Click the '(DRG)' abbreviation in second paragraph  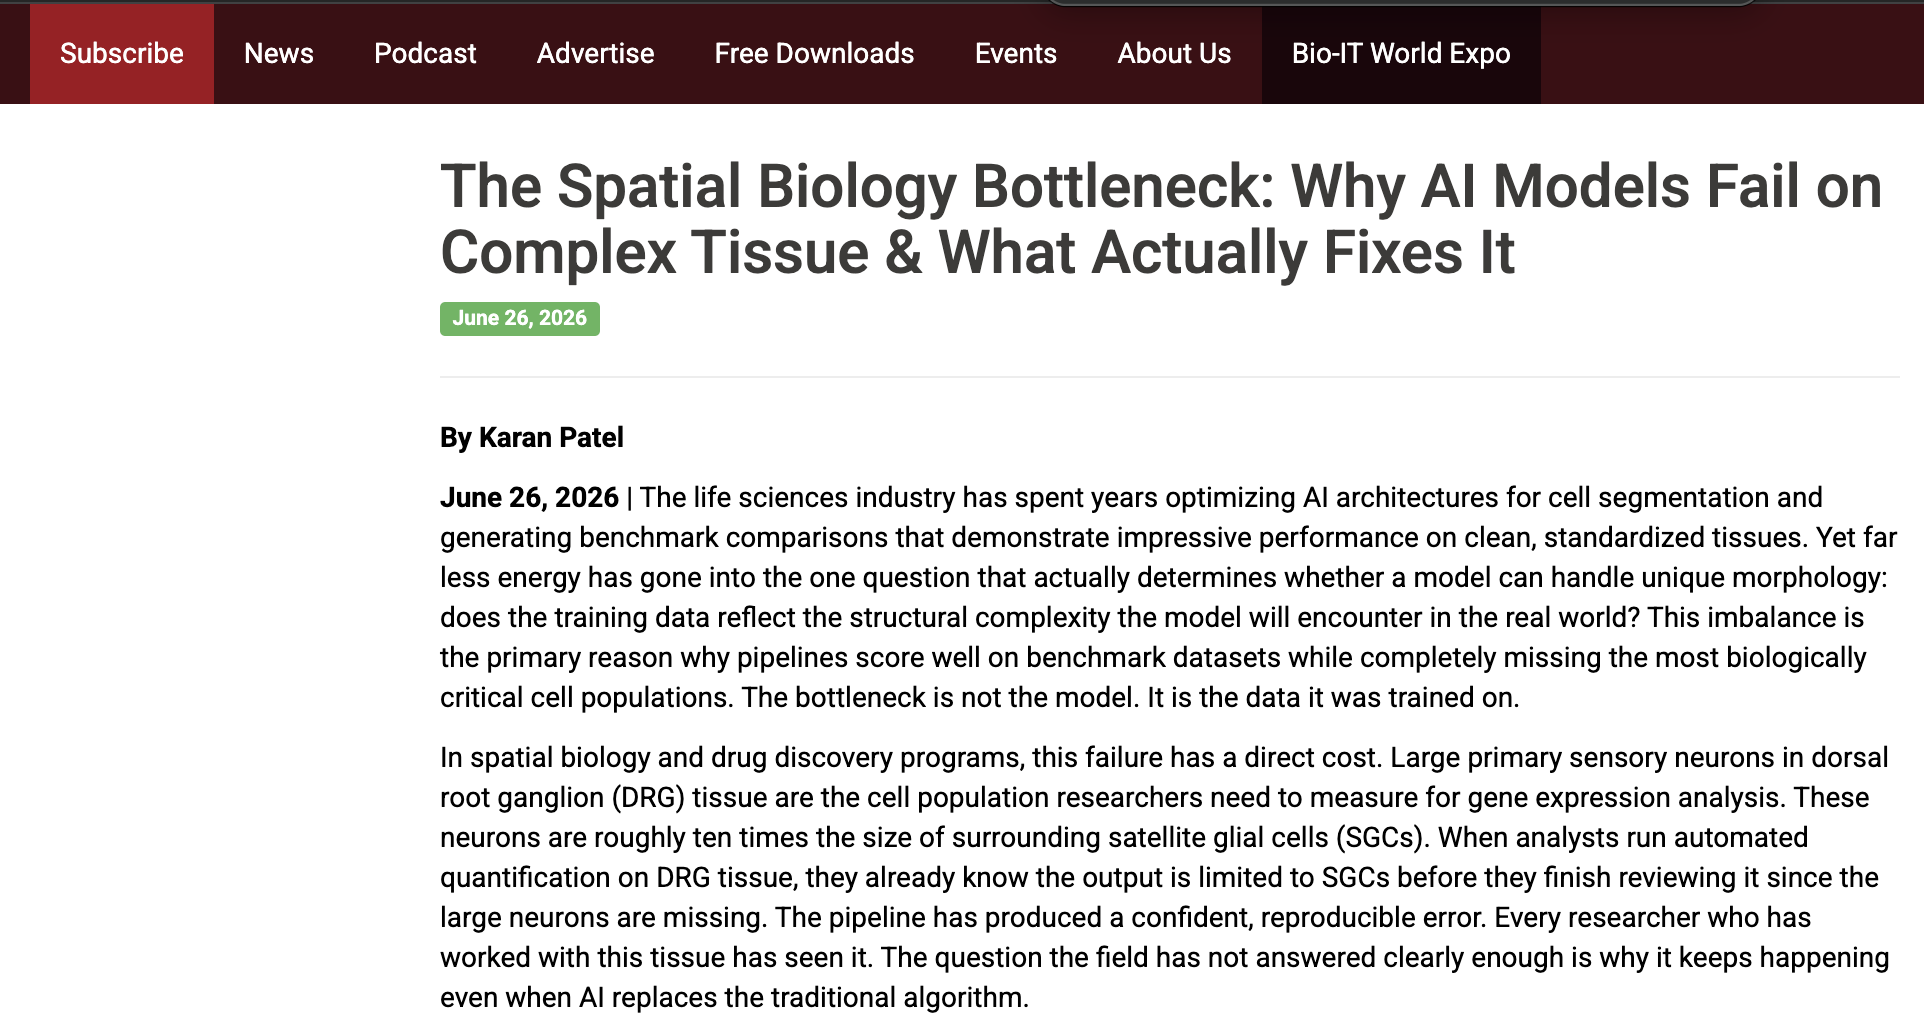tap(648, 797)
